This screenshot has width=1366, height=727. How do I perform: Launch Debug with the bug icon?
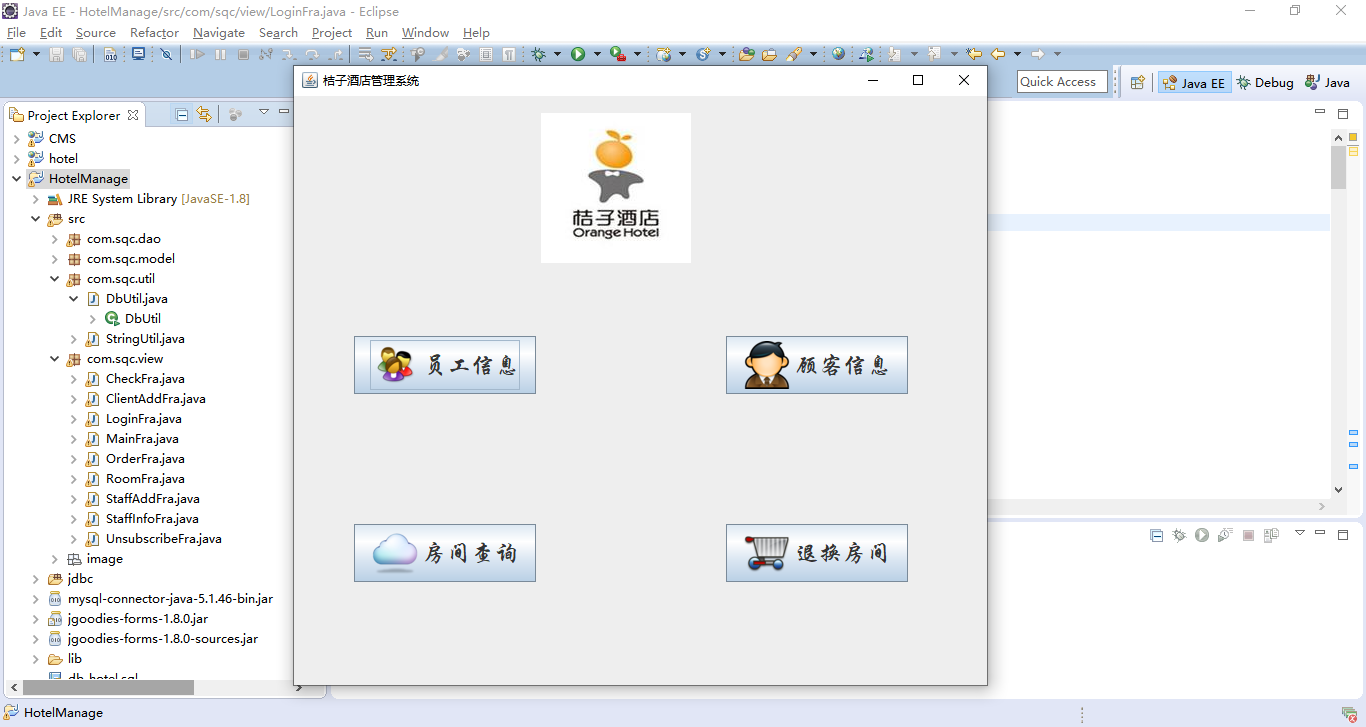[x=539, y=55]
